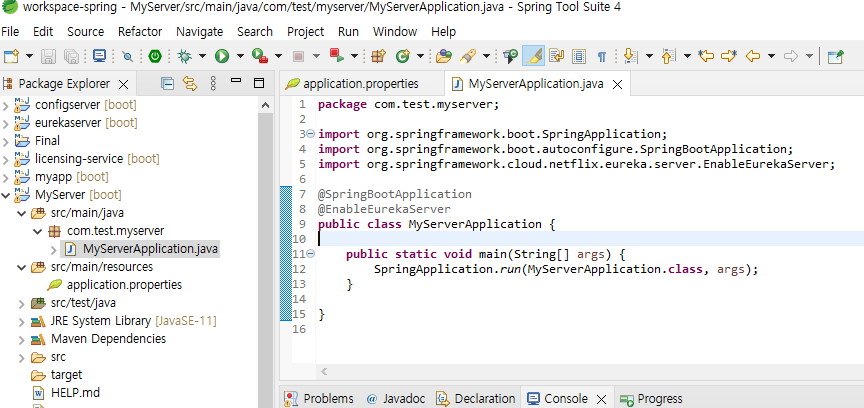Toggle Link with Editor in Package Explorer
Viewport: 864px width, 408px height.
pyautogui.click(x=190, y=84)
